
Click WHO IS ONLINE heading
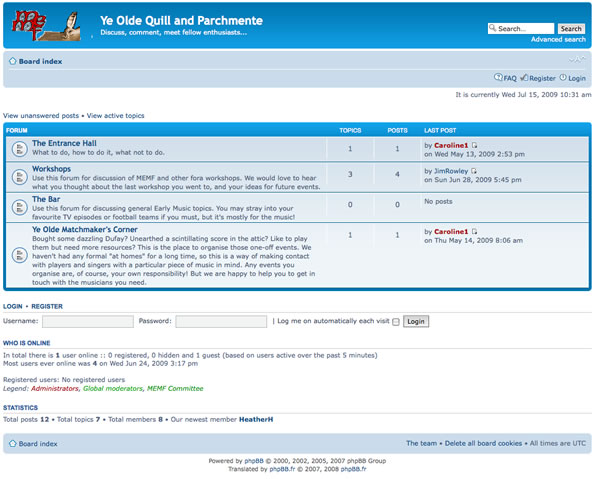click(26, 343)
